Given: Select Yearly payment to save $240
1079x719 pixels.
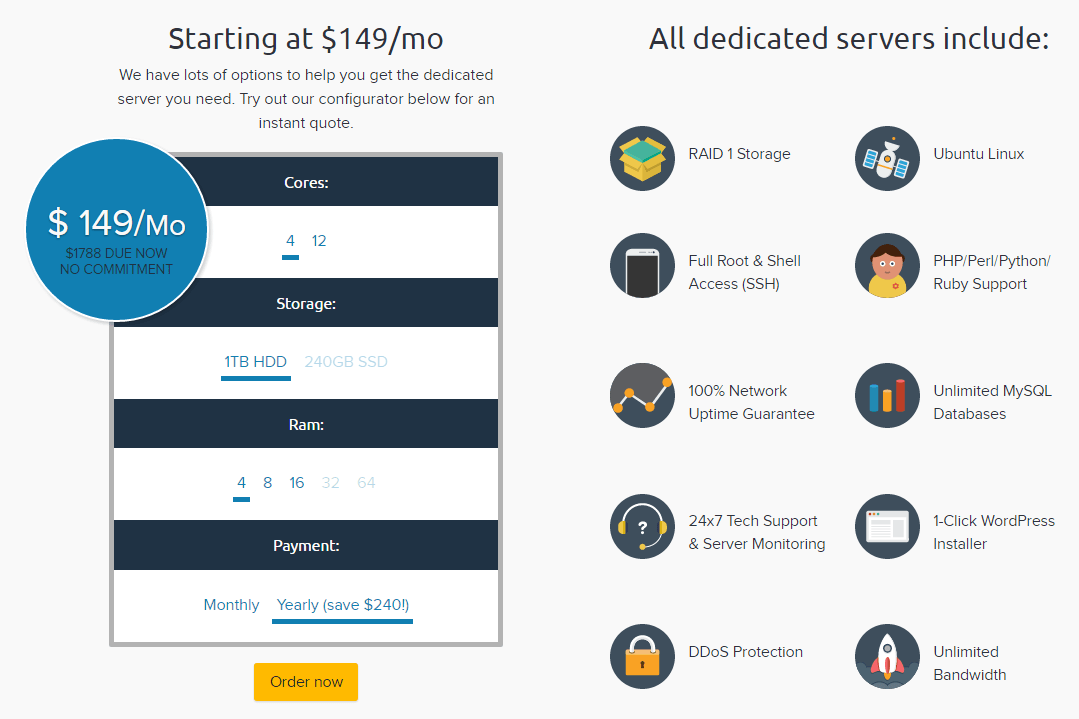Looking at the screenshot, I should pos(342,604).
